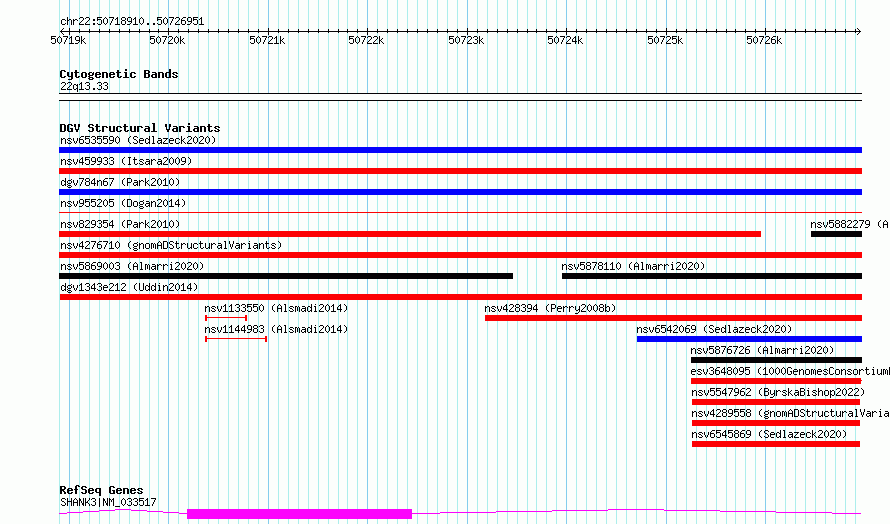The image size is (890, 524).
Task: Select the nsv6545869 (Sedlazeck2020) label
Action: (x=769, y=434)
